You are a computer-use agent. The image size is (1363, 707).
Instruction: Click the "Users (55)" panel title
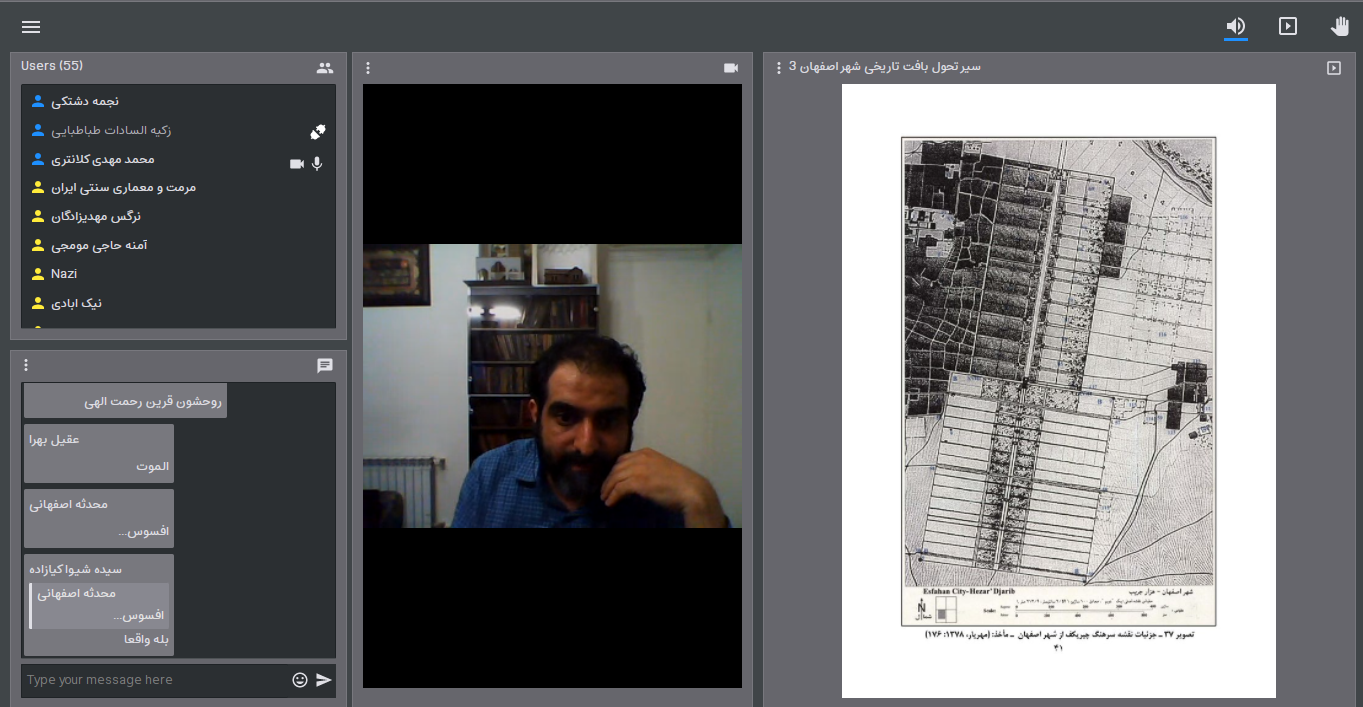click(x=52, y=66)
